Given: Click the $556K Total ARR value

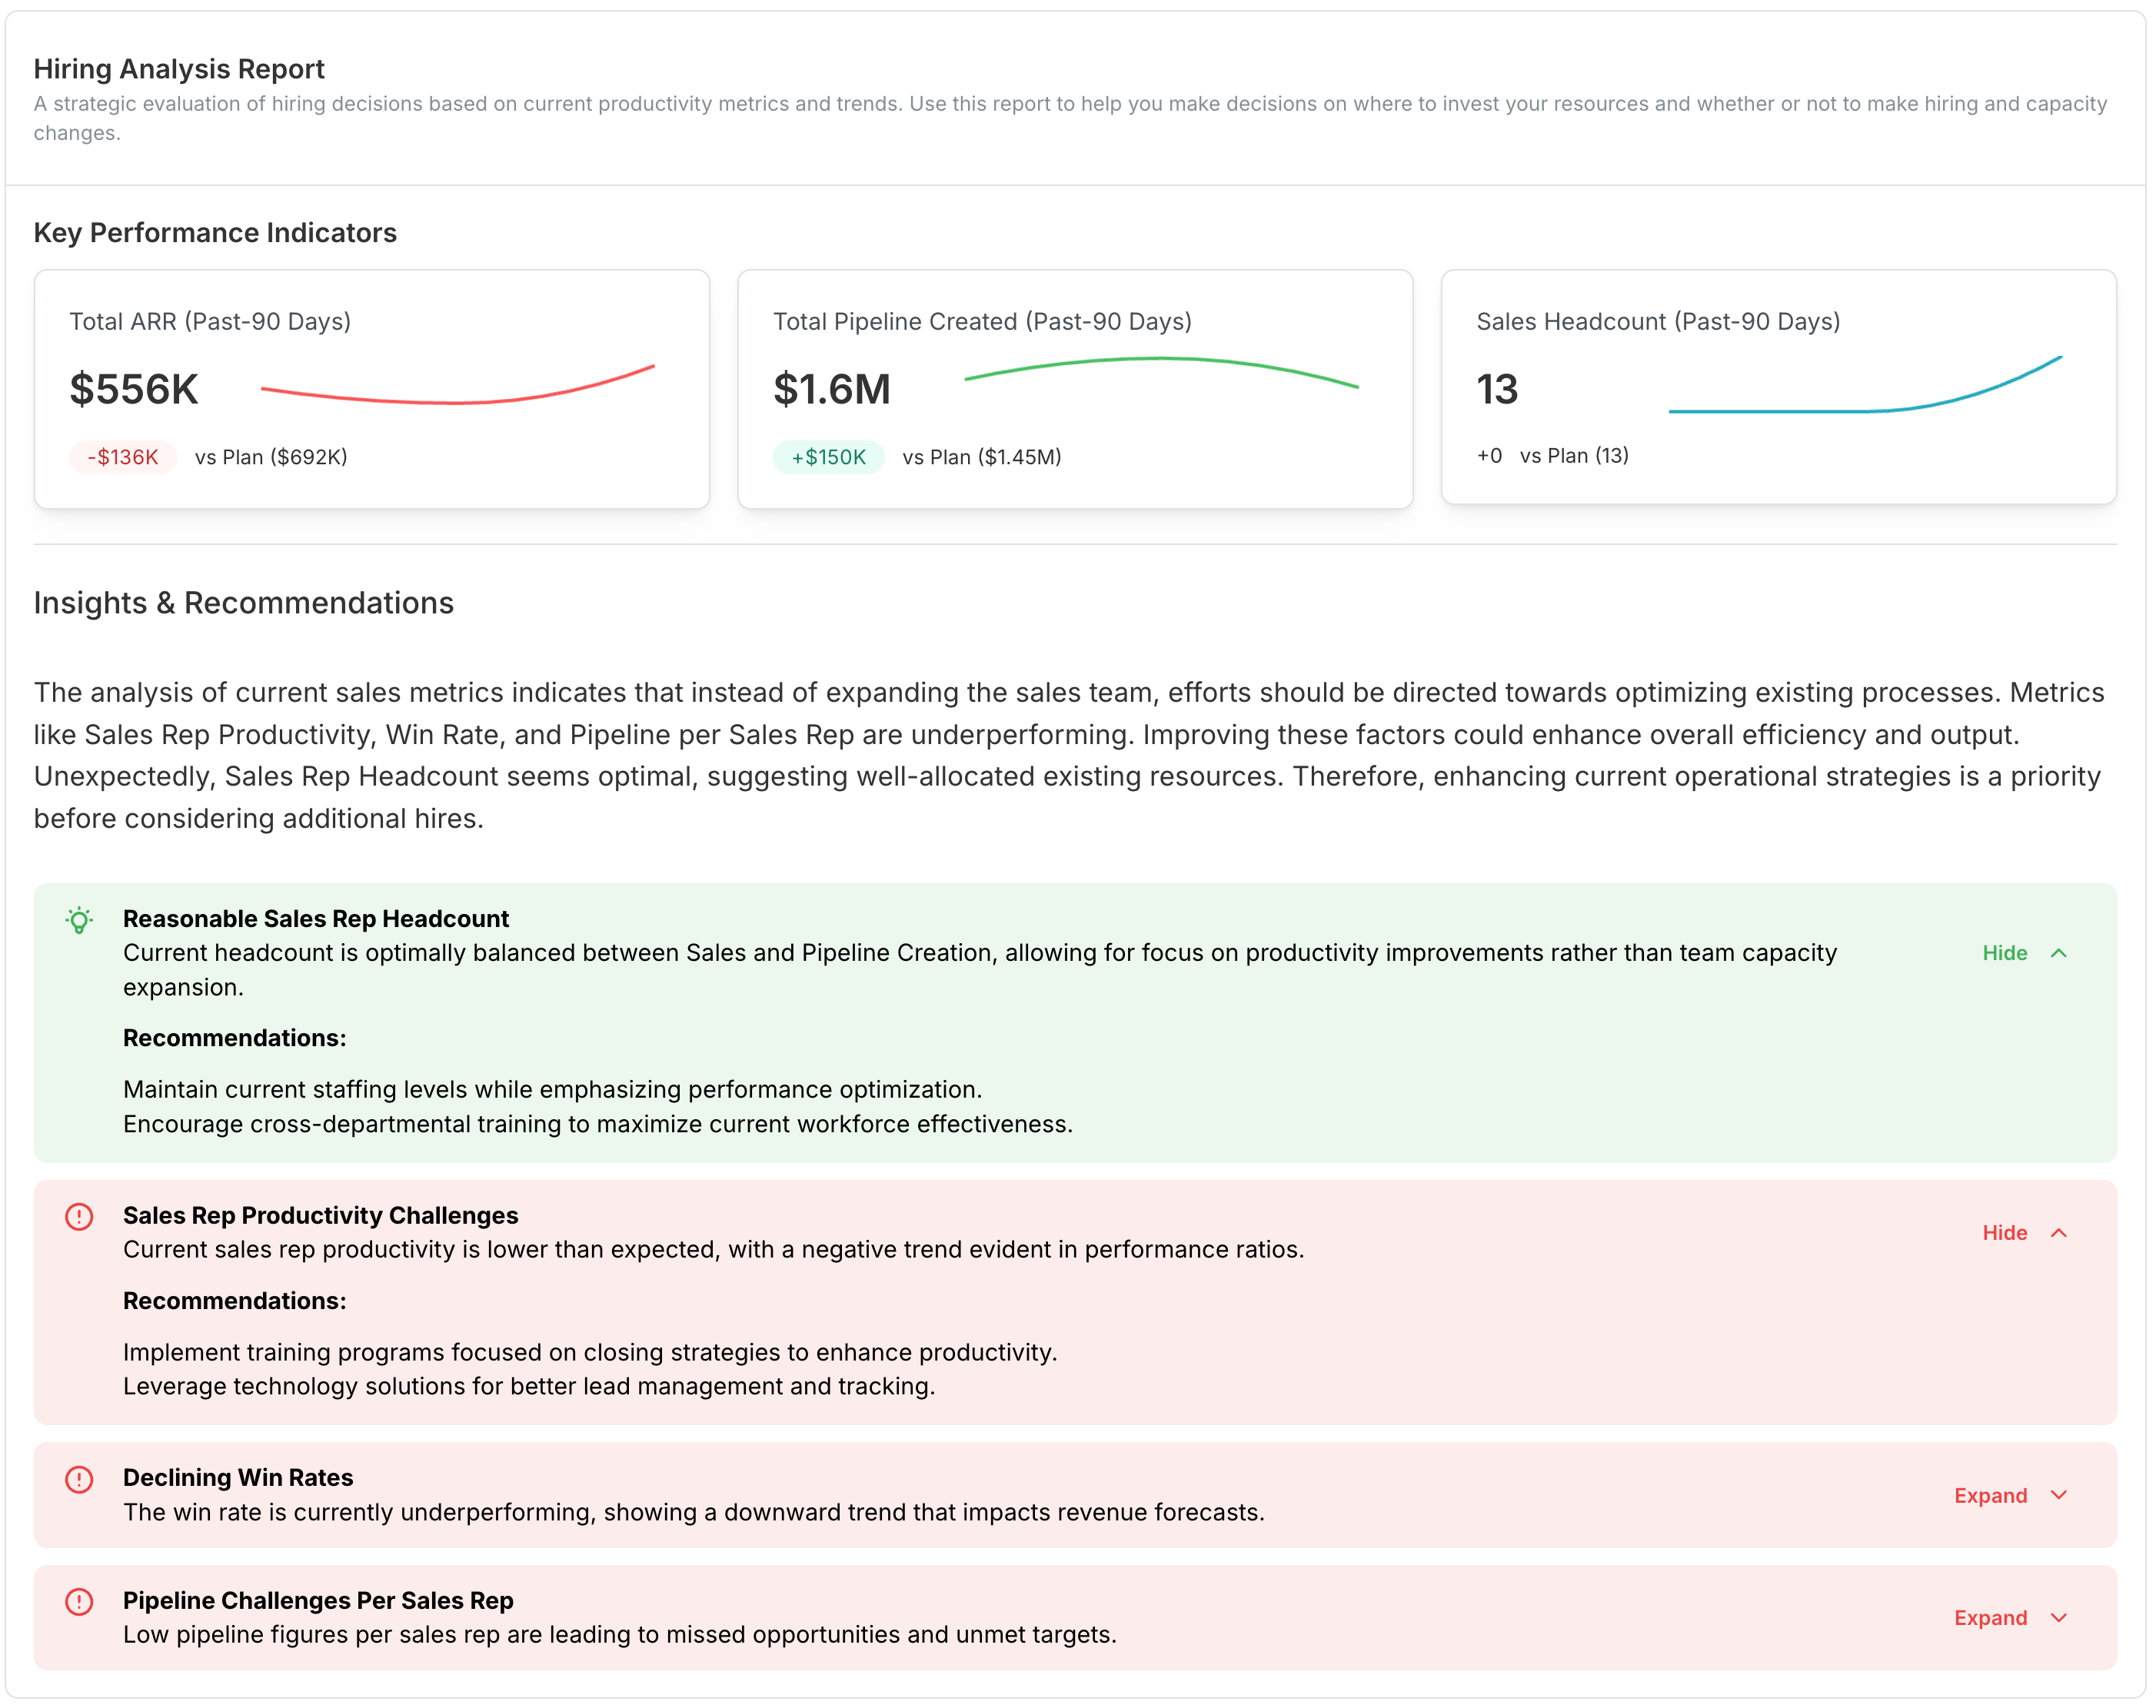Looking at the screenshot, I should (134, 389).
